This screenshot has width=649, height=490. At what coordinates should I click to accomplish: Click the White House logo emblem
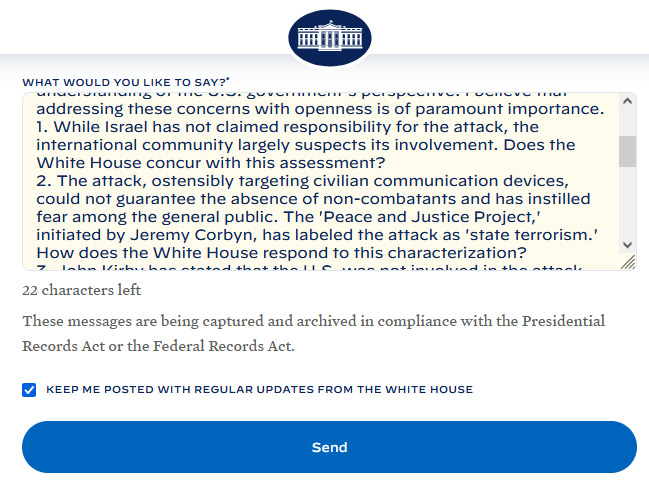[330, 39]
